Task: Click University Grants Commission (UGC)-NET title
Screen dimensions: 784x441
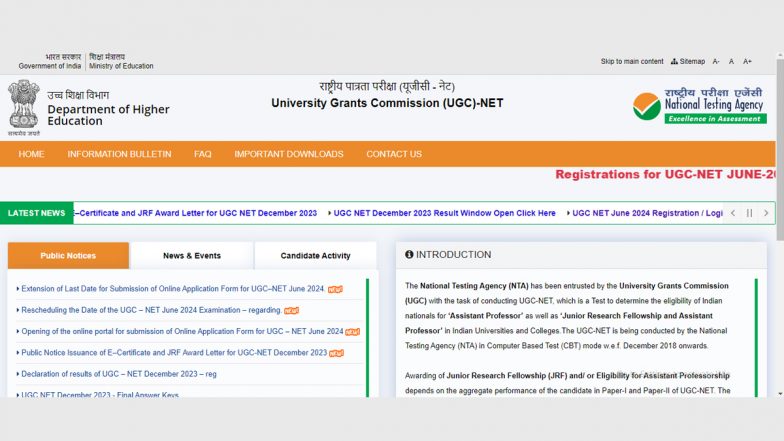Action: (x=387, y=103)
